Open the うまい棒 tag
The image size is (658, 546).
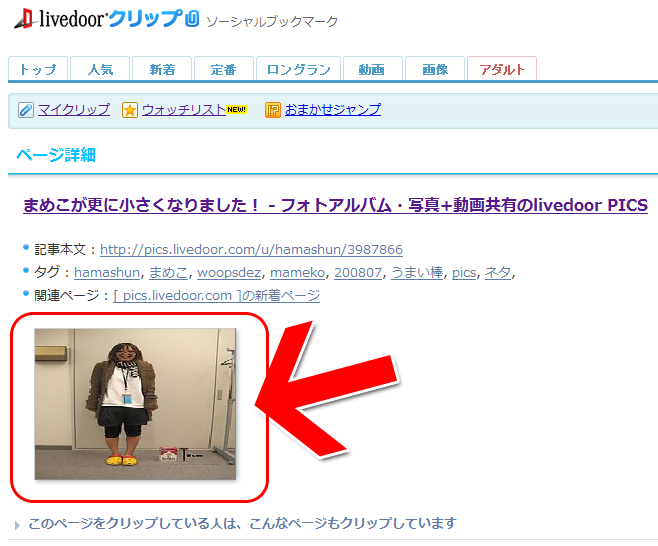[x=417, y=273]
